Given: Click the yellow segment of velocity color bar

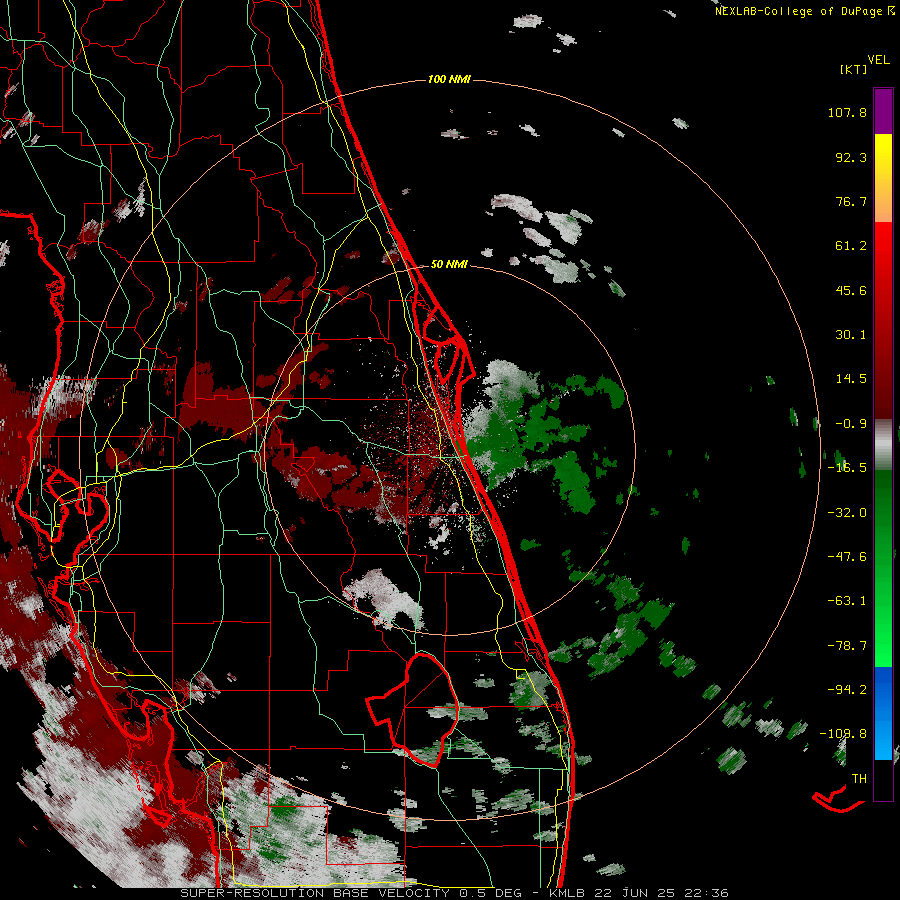Looking at the screenshot, I should pyautogui.click(x=883, y=155).
